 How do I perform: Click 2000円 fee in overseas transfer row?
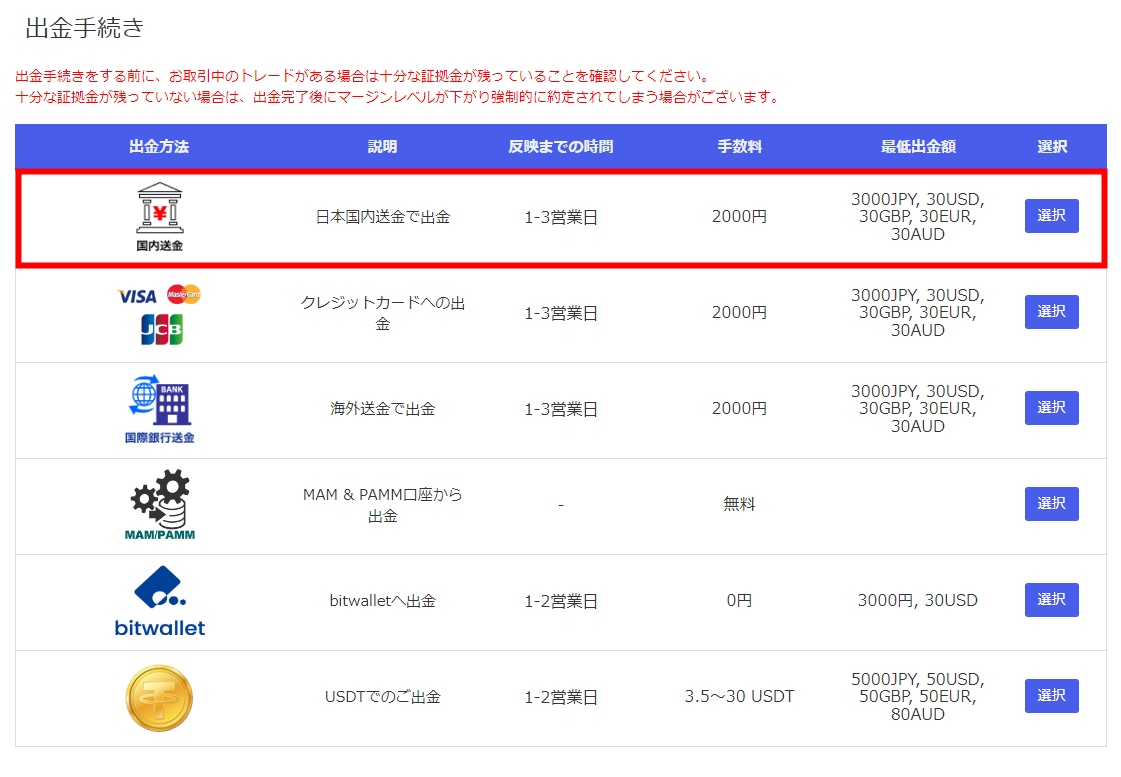(x=739, y=408)
